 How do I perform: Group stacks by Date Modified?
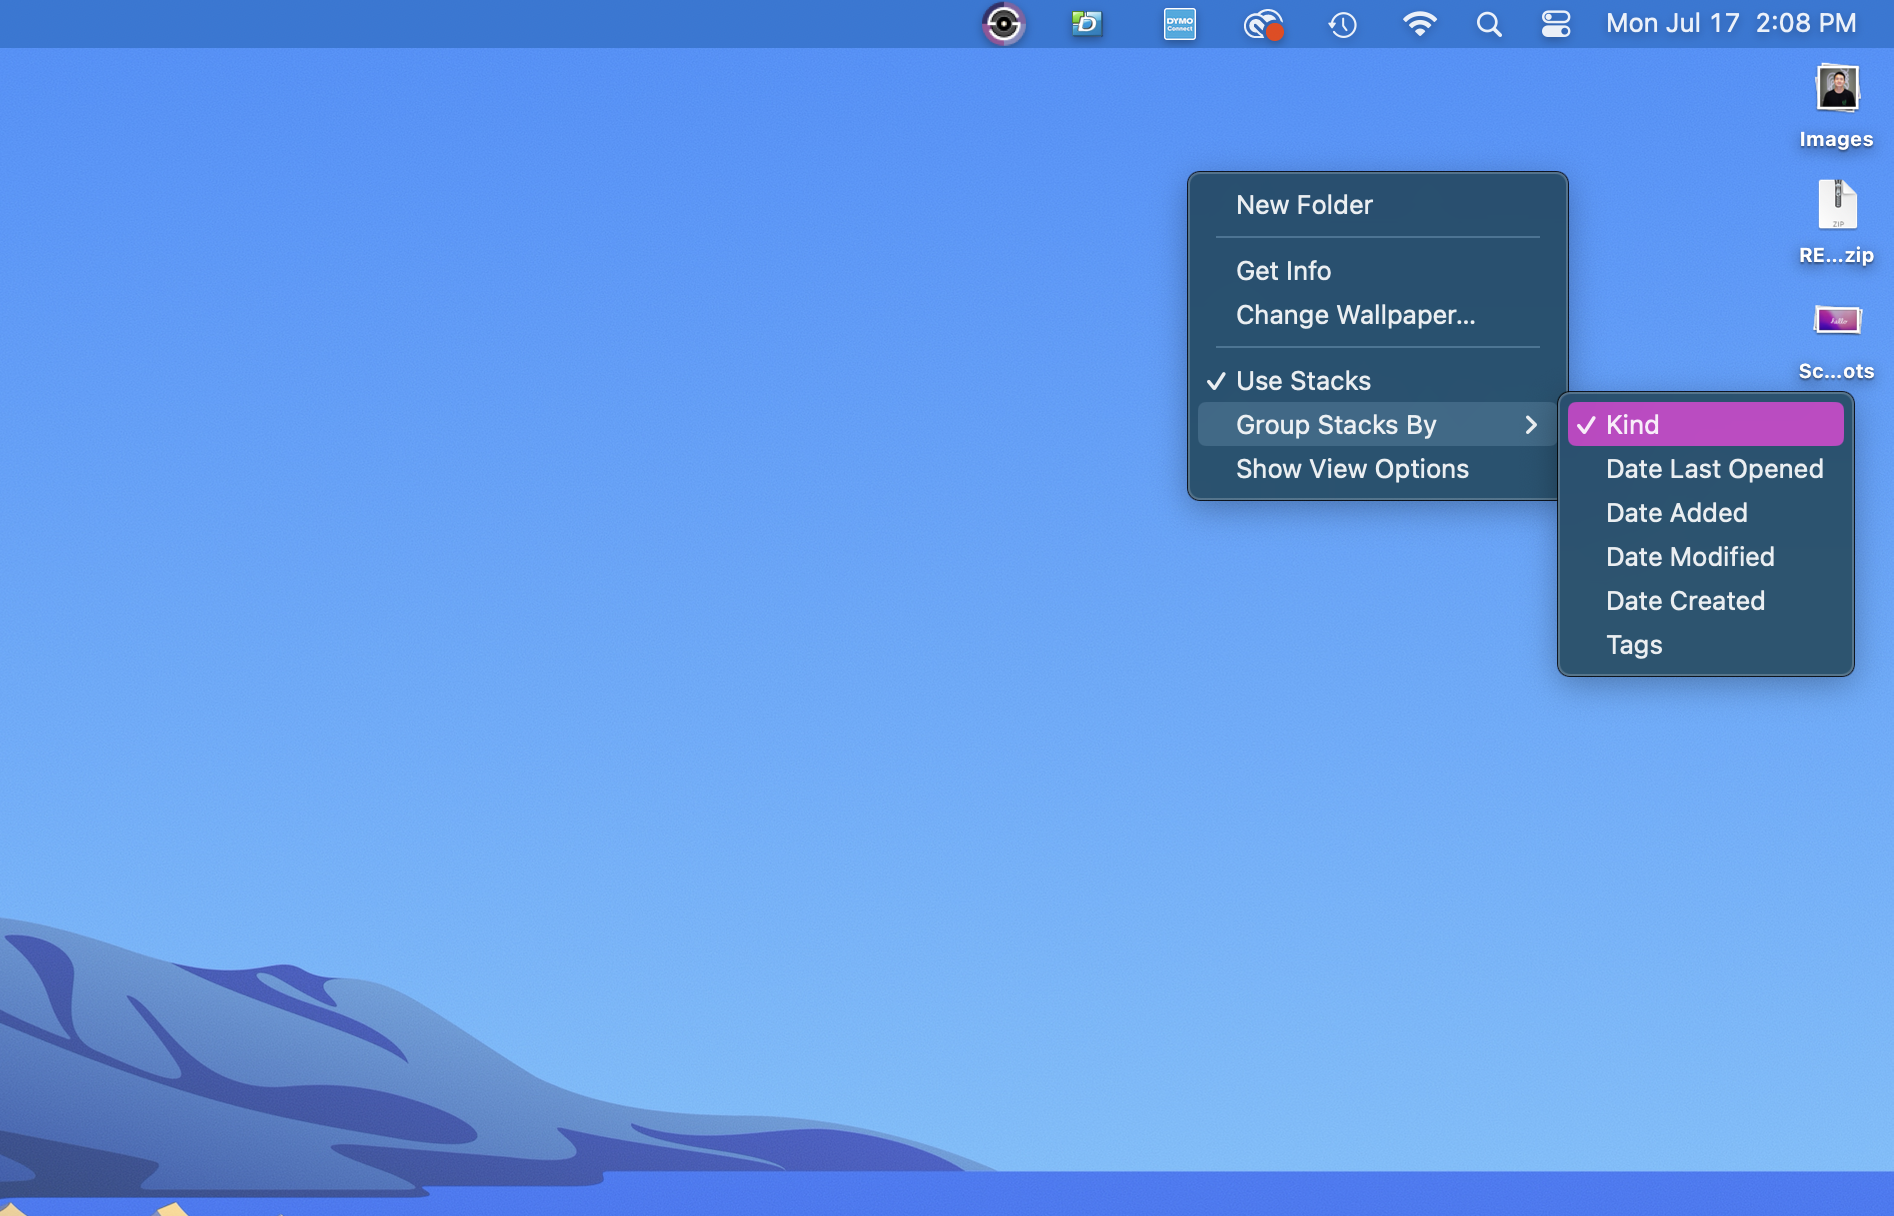point(1706,557)
